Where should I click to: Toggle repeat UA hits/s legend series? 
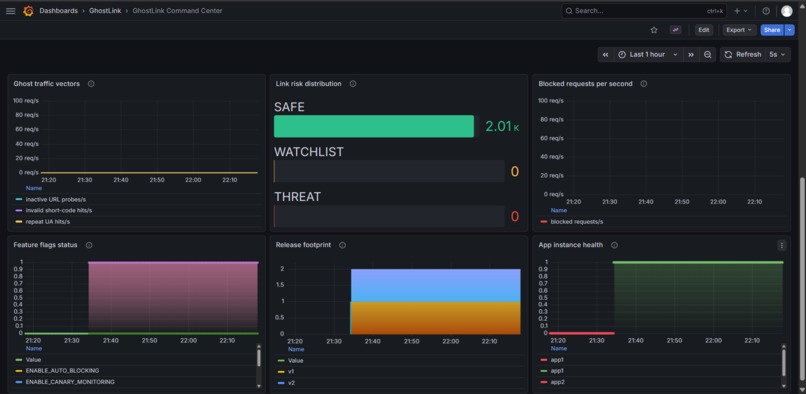tap(48, 222)
